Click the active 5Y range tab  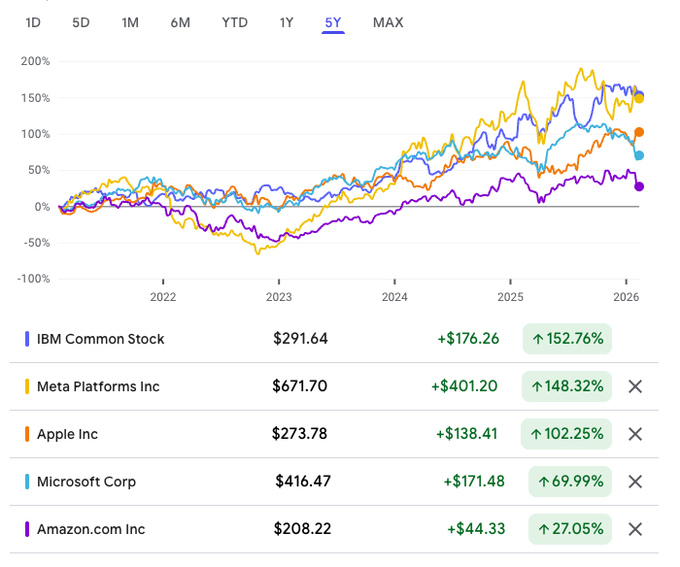(333, 22)
